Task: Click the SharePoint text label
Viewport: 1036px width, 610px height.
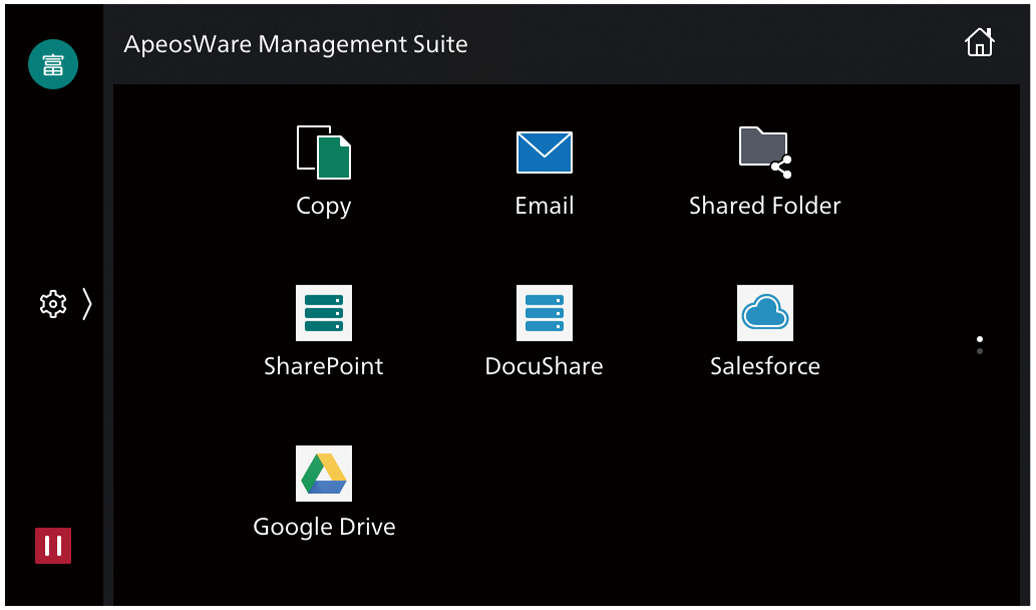Action: (324, 366)
